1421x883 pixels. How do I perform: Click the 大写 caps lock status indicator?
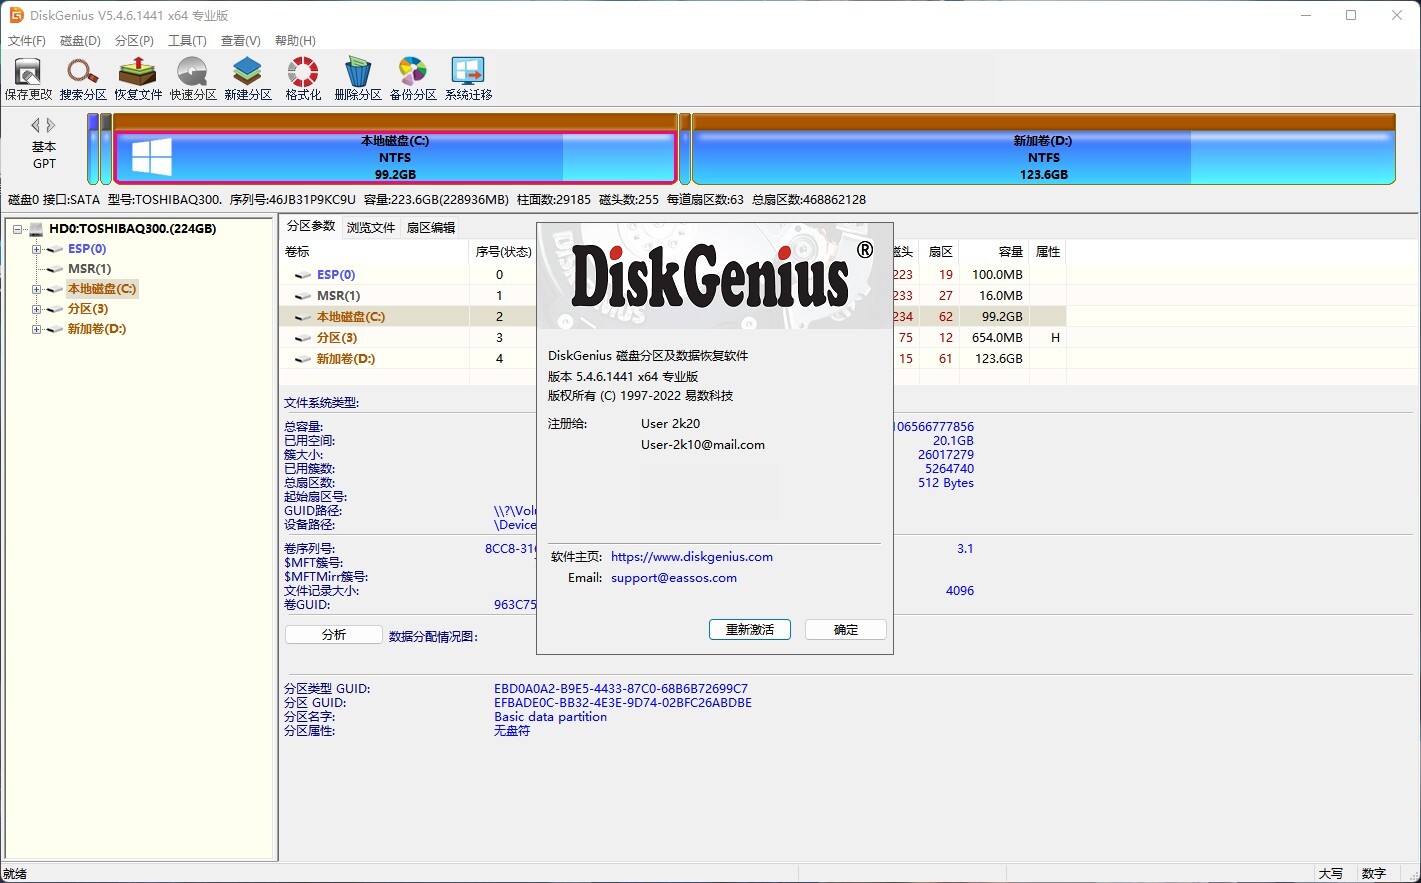[x=1331, y=874]
